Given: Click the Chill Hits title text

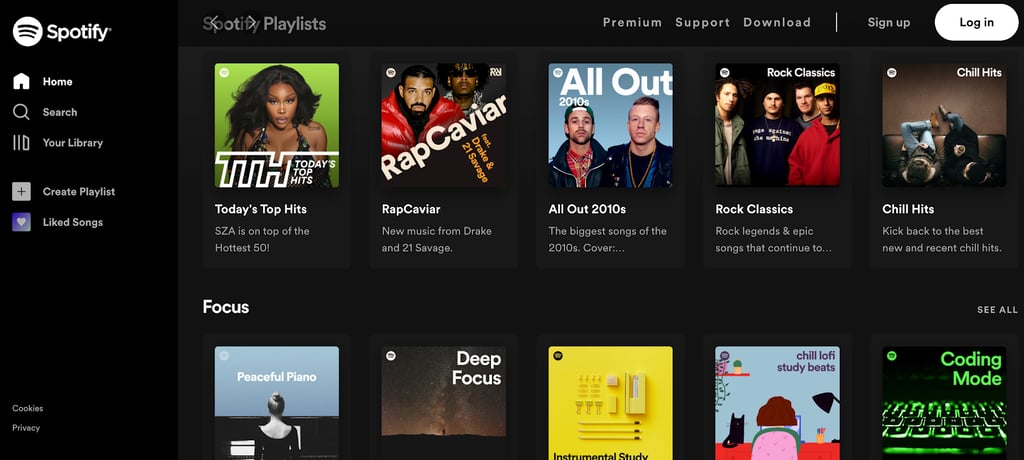Looking at the screenshot, I should point(908,209).
